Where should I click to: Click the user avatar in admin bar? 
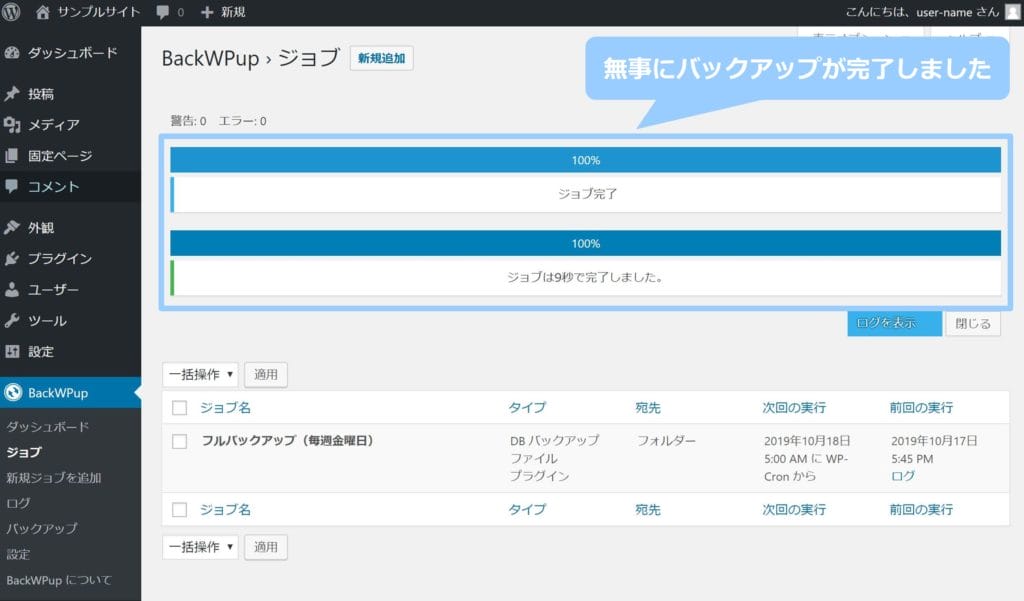(x=1012, y=12)
